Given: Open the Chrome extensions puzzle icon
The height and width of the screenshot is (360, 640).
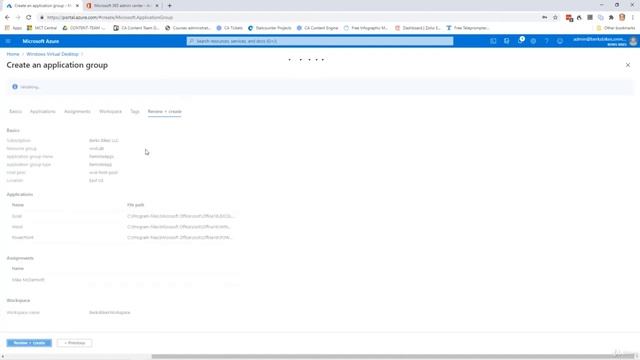Looking at the screenshot, I should coord(611,18).
